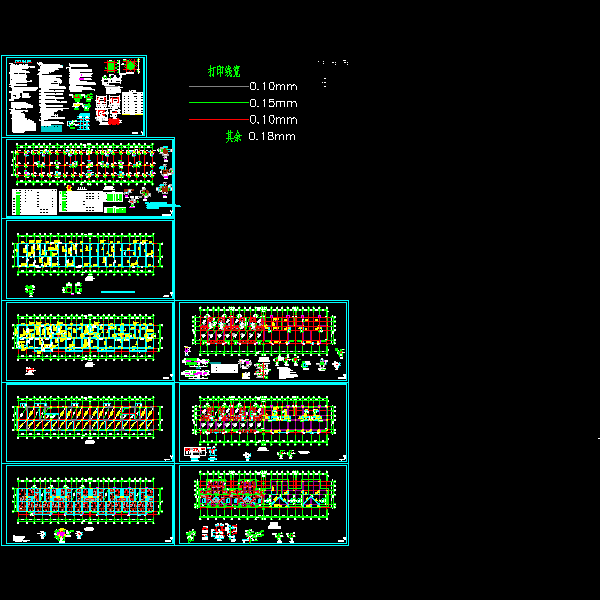Click the green 打印线宽 legend title
The height and width of the screenshot is (600, 600).
click(x=224, y=71)
